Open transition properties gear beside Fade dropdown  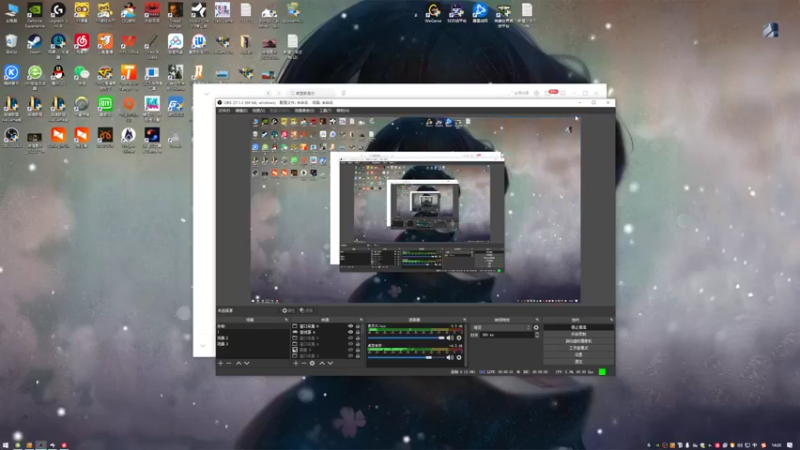(536, 328)
